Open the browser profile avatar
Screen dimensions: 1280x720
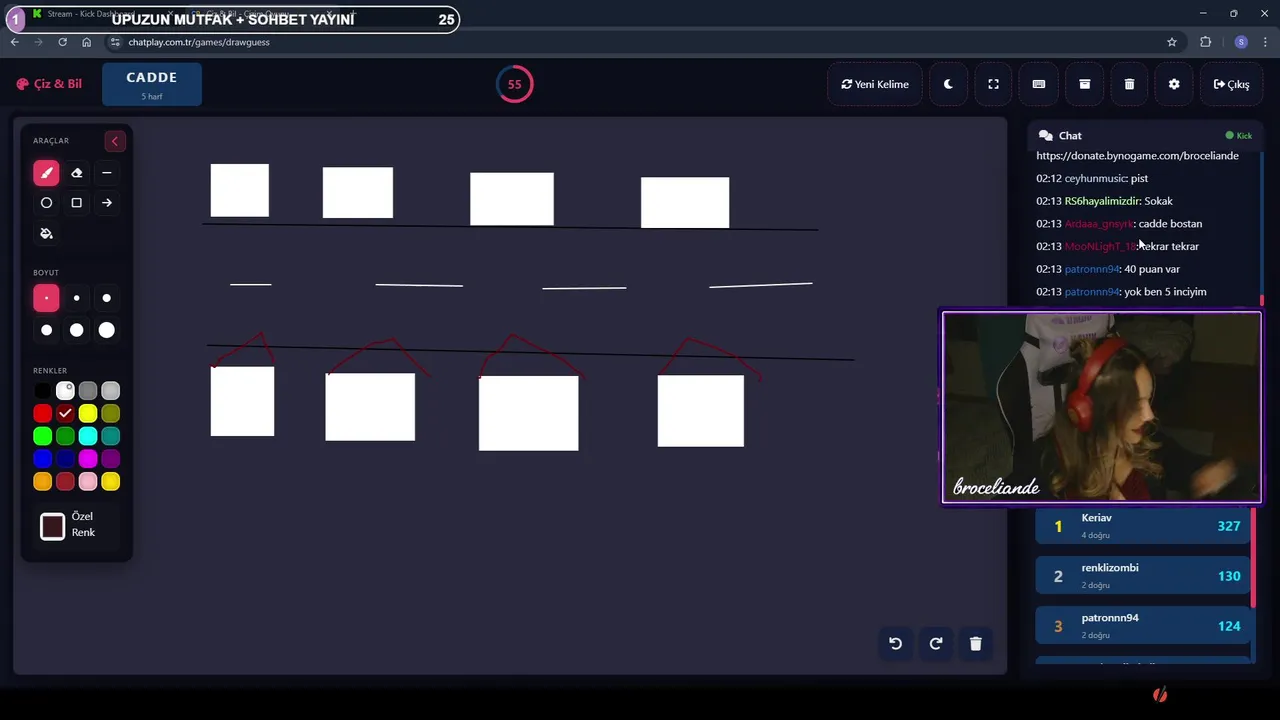[1241, 42]
